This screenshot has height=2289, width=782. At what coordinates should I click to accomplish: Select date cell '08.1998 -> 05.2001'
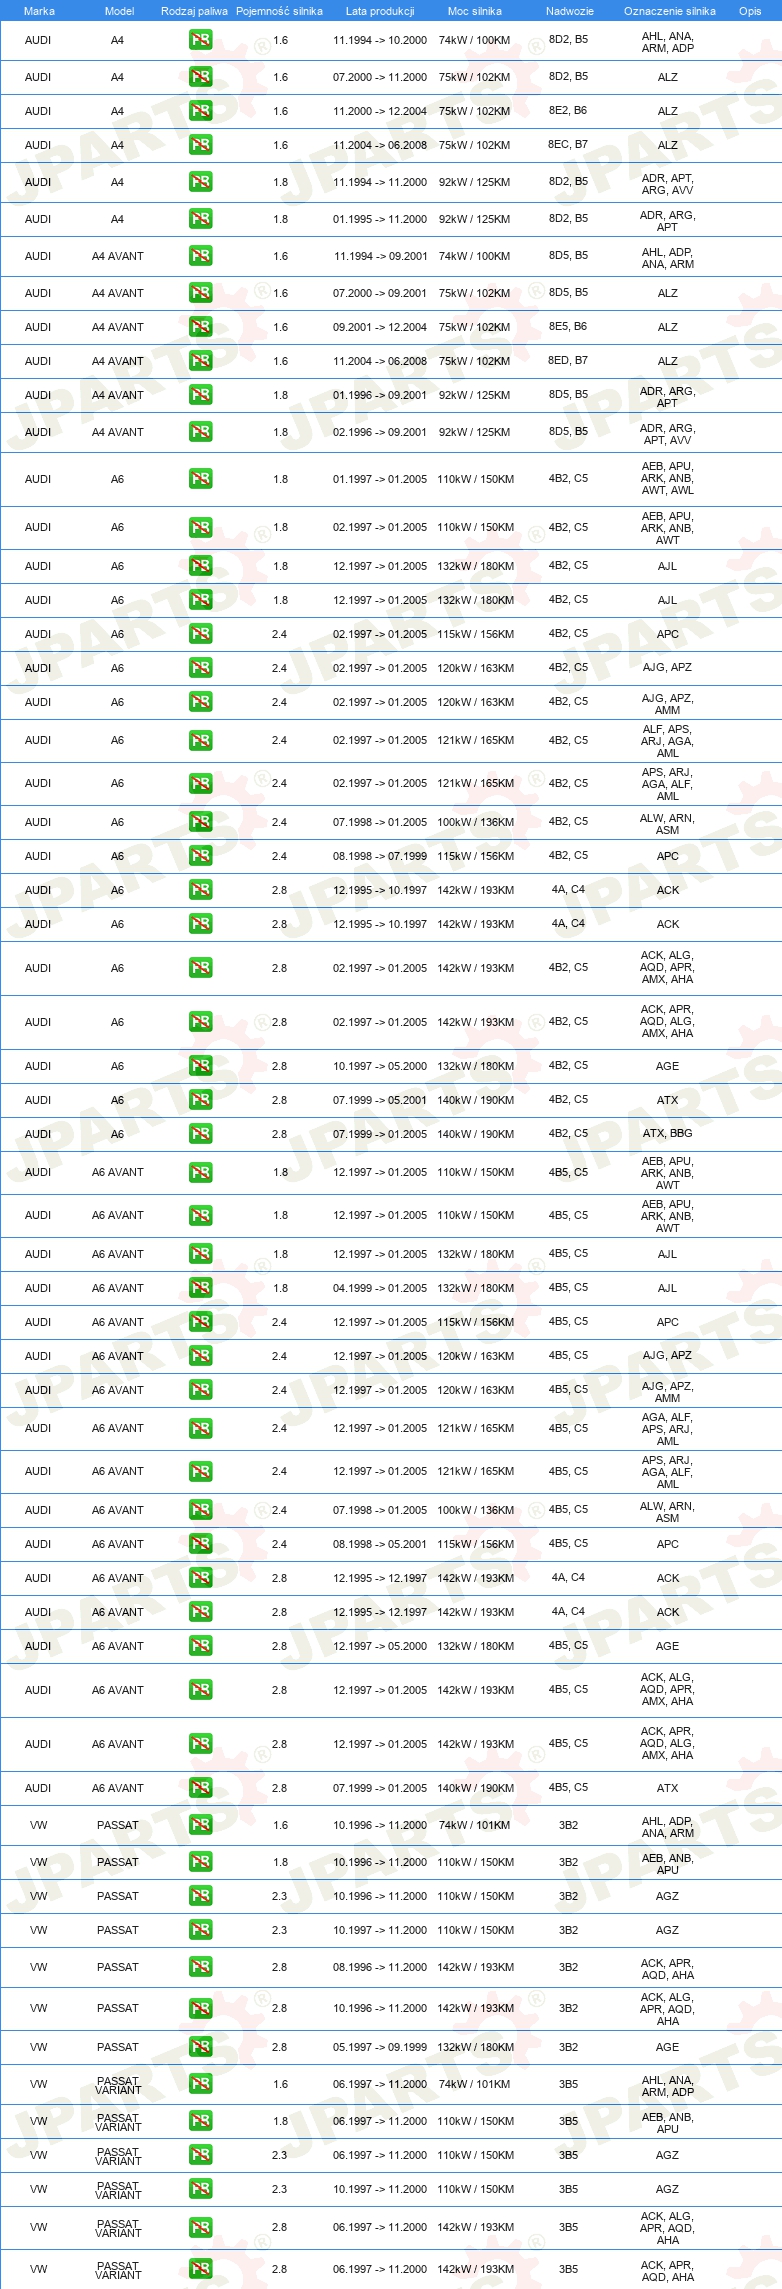380,1544
